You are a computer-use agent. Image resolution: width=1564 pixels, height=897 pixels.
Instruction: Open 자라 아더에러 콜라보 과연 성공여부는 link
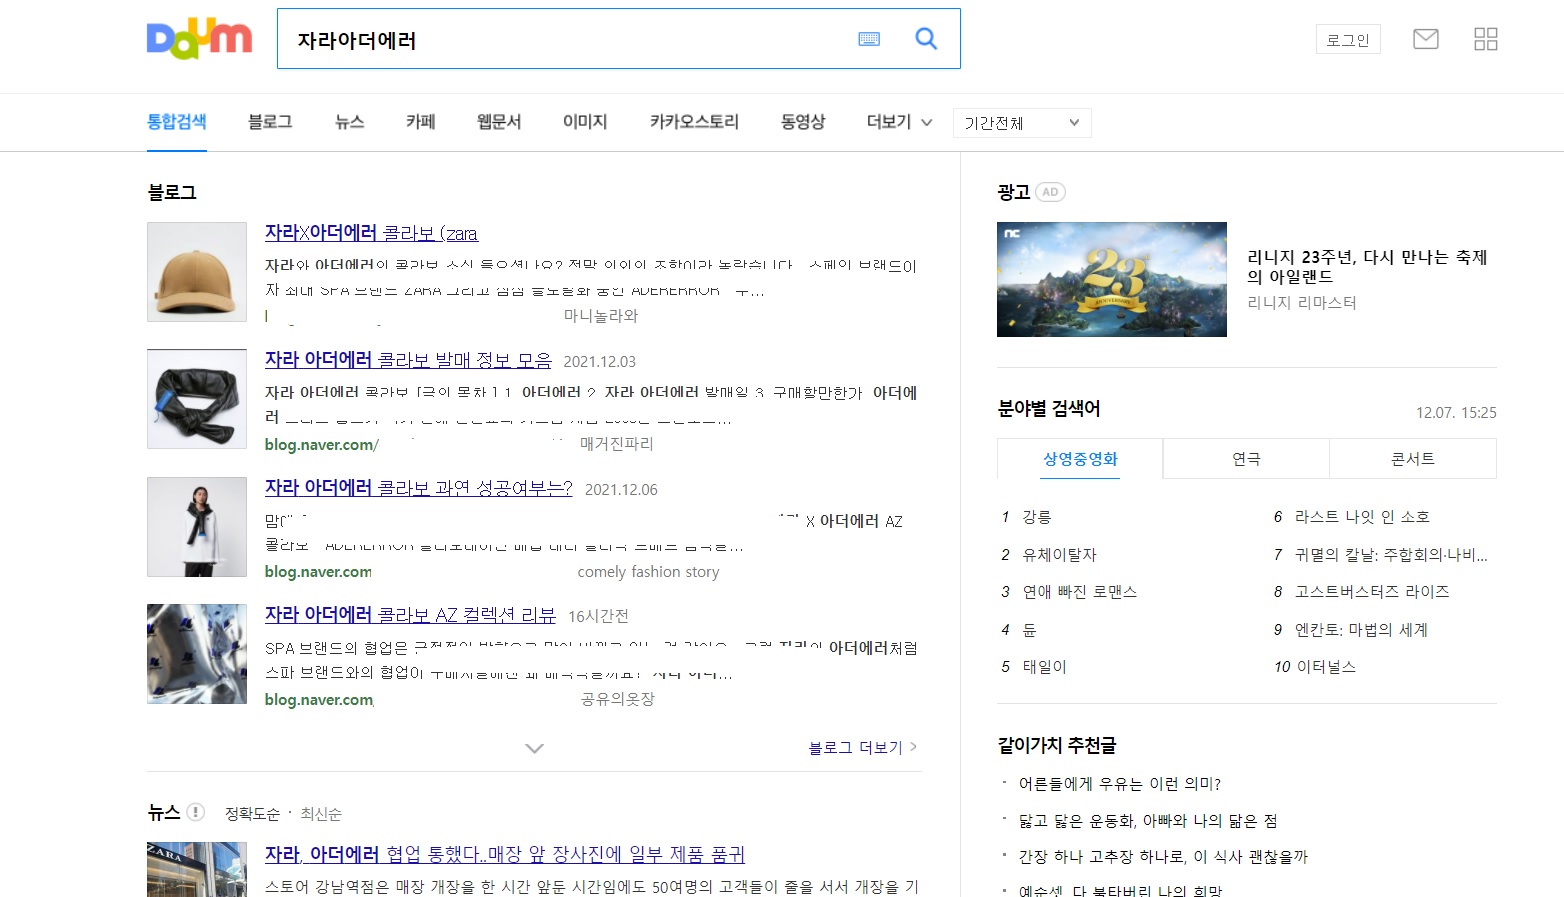[x=418, y=488]
